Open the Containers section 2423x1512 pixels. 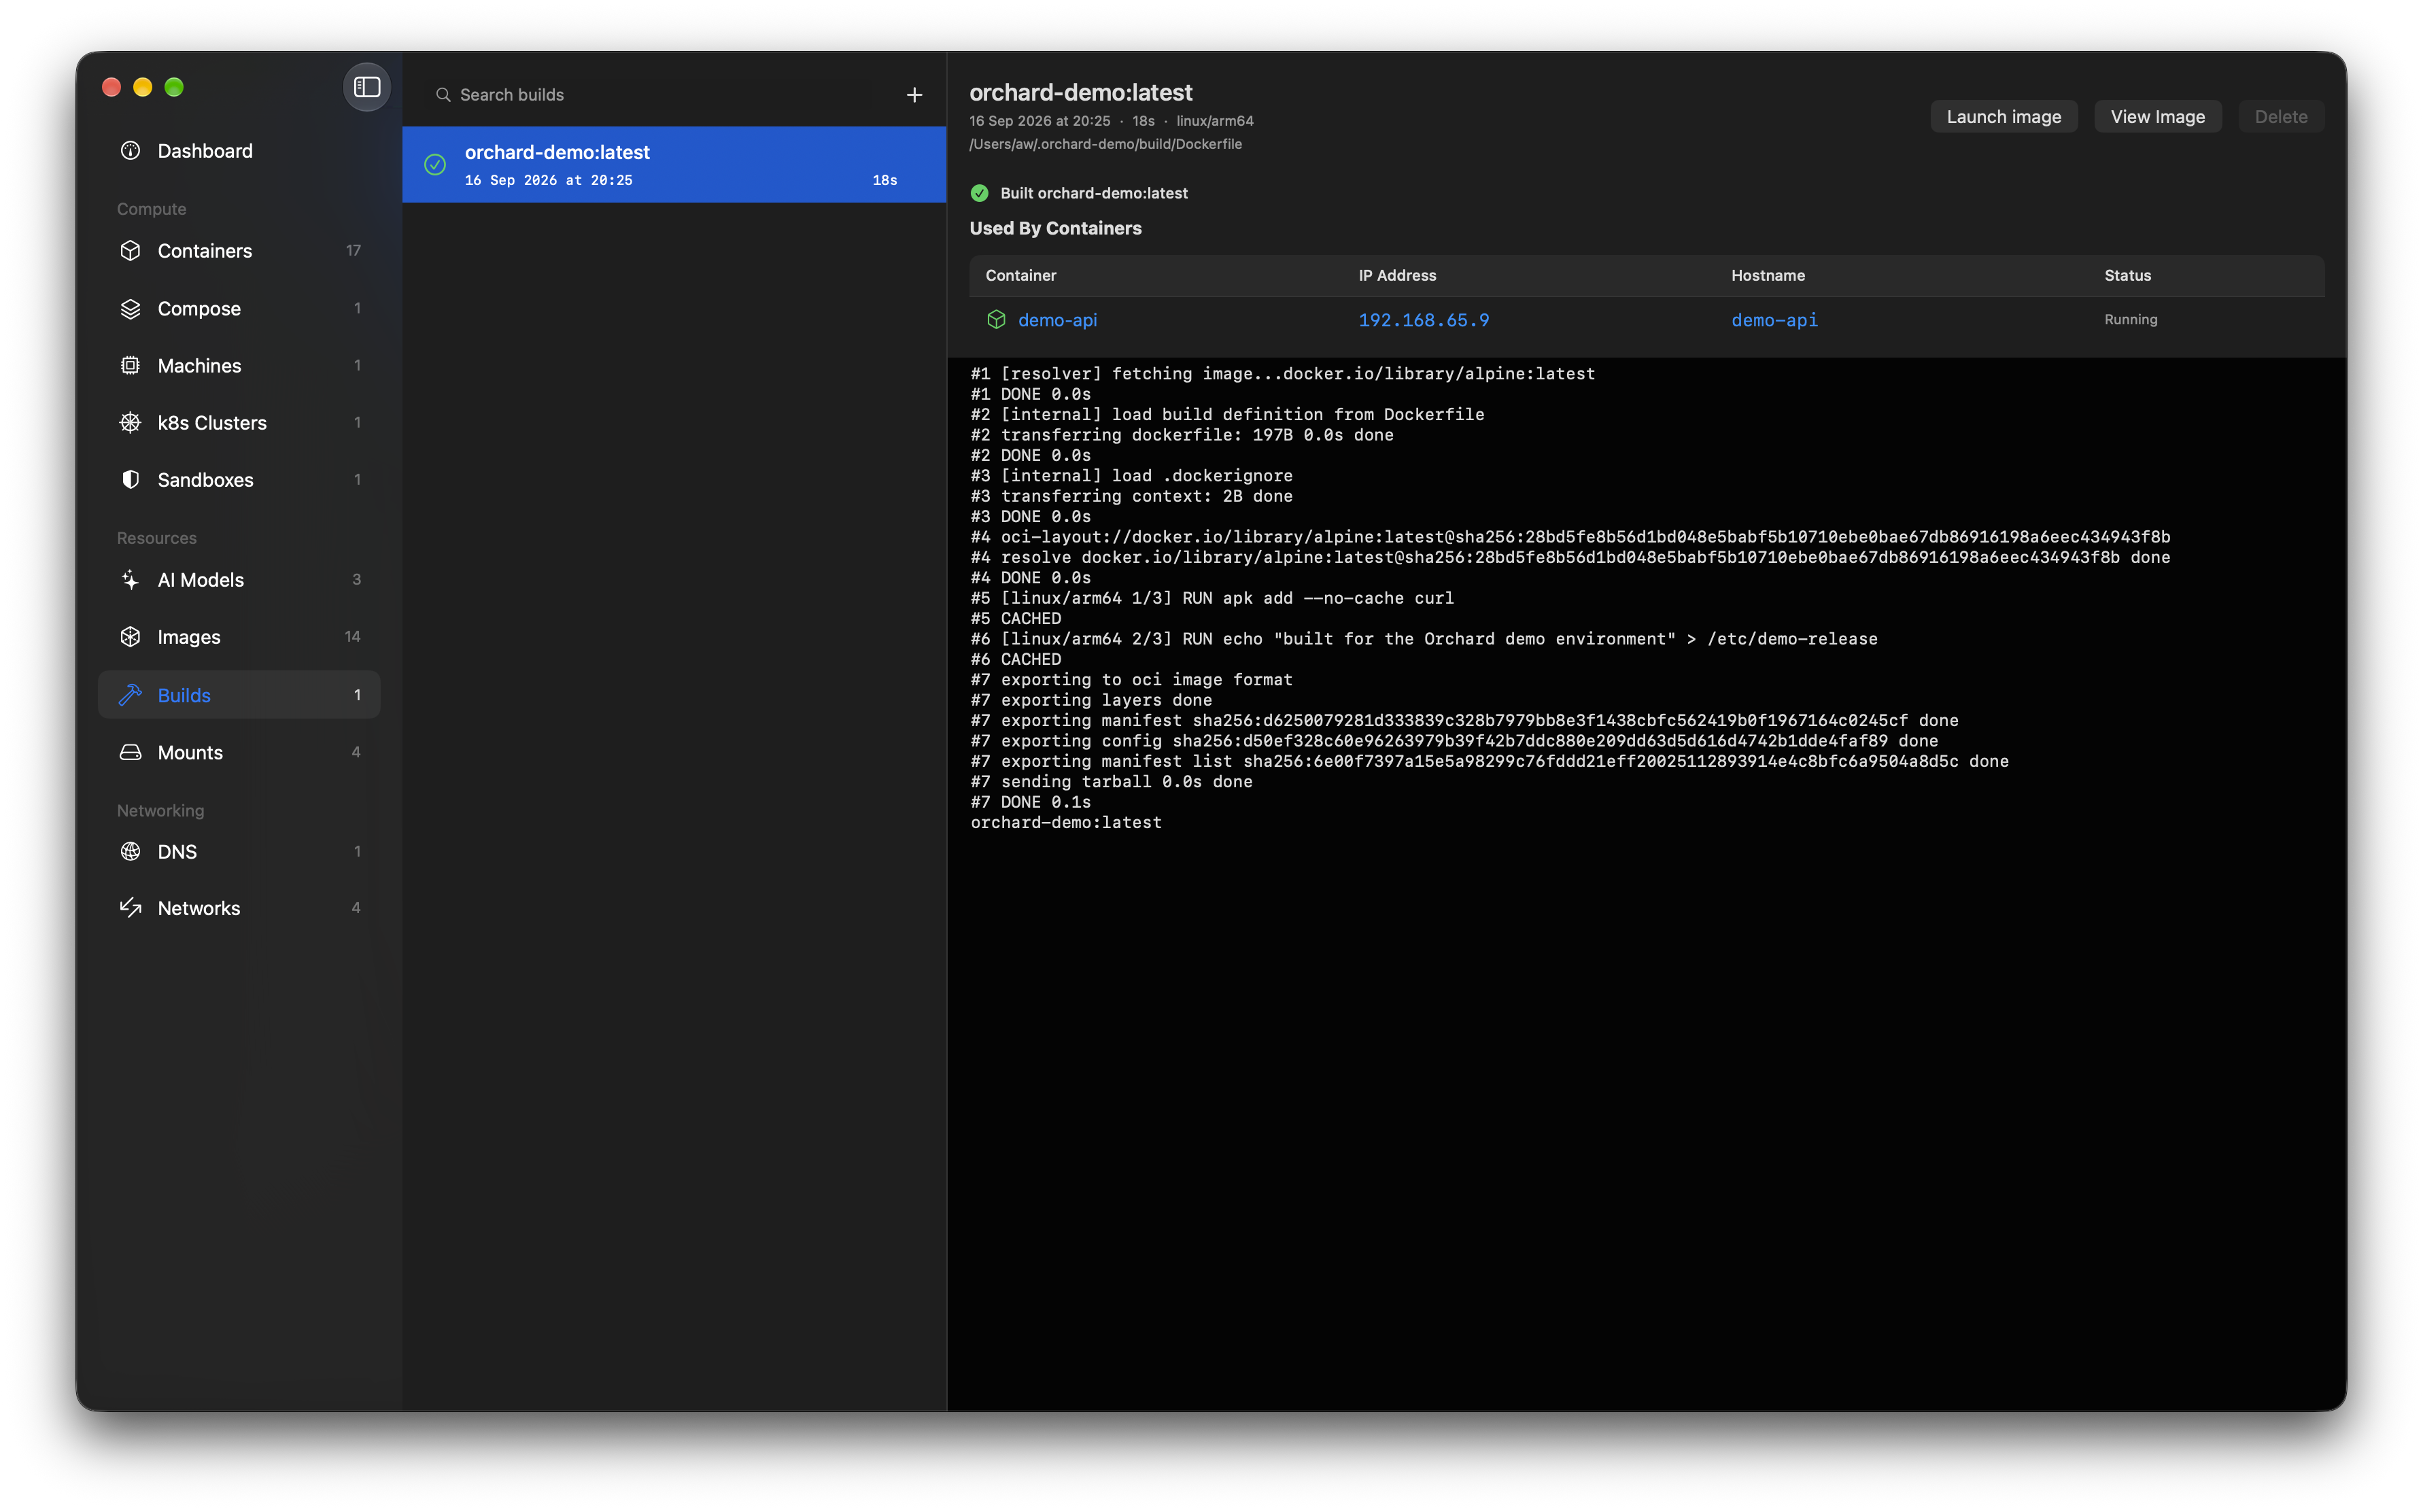coord(239,250)
